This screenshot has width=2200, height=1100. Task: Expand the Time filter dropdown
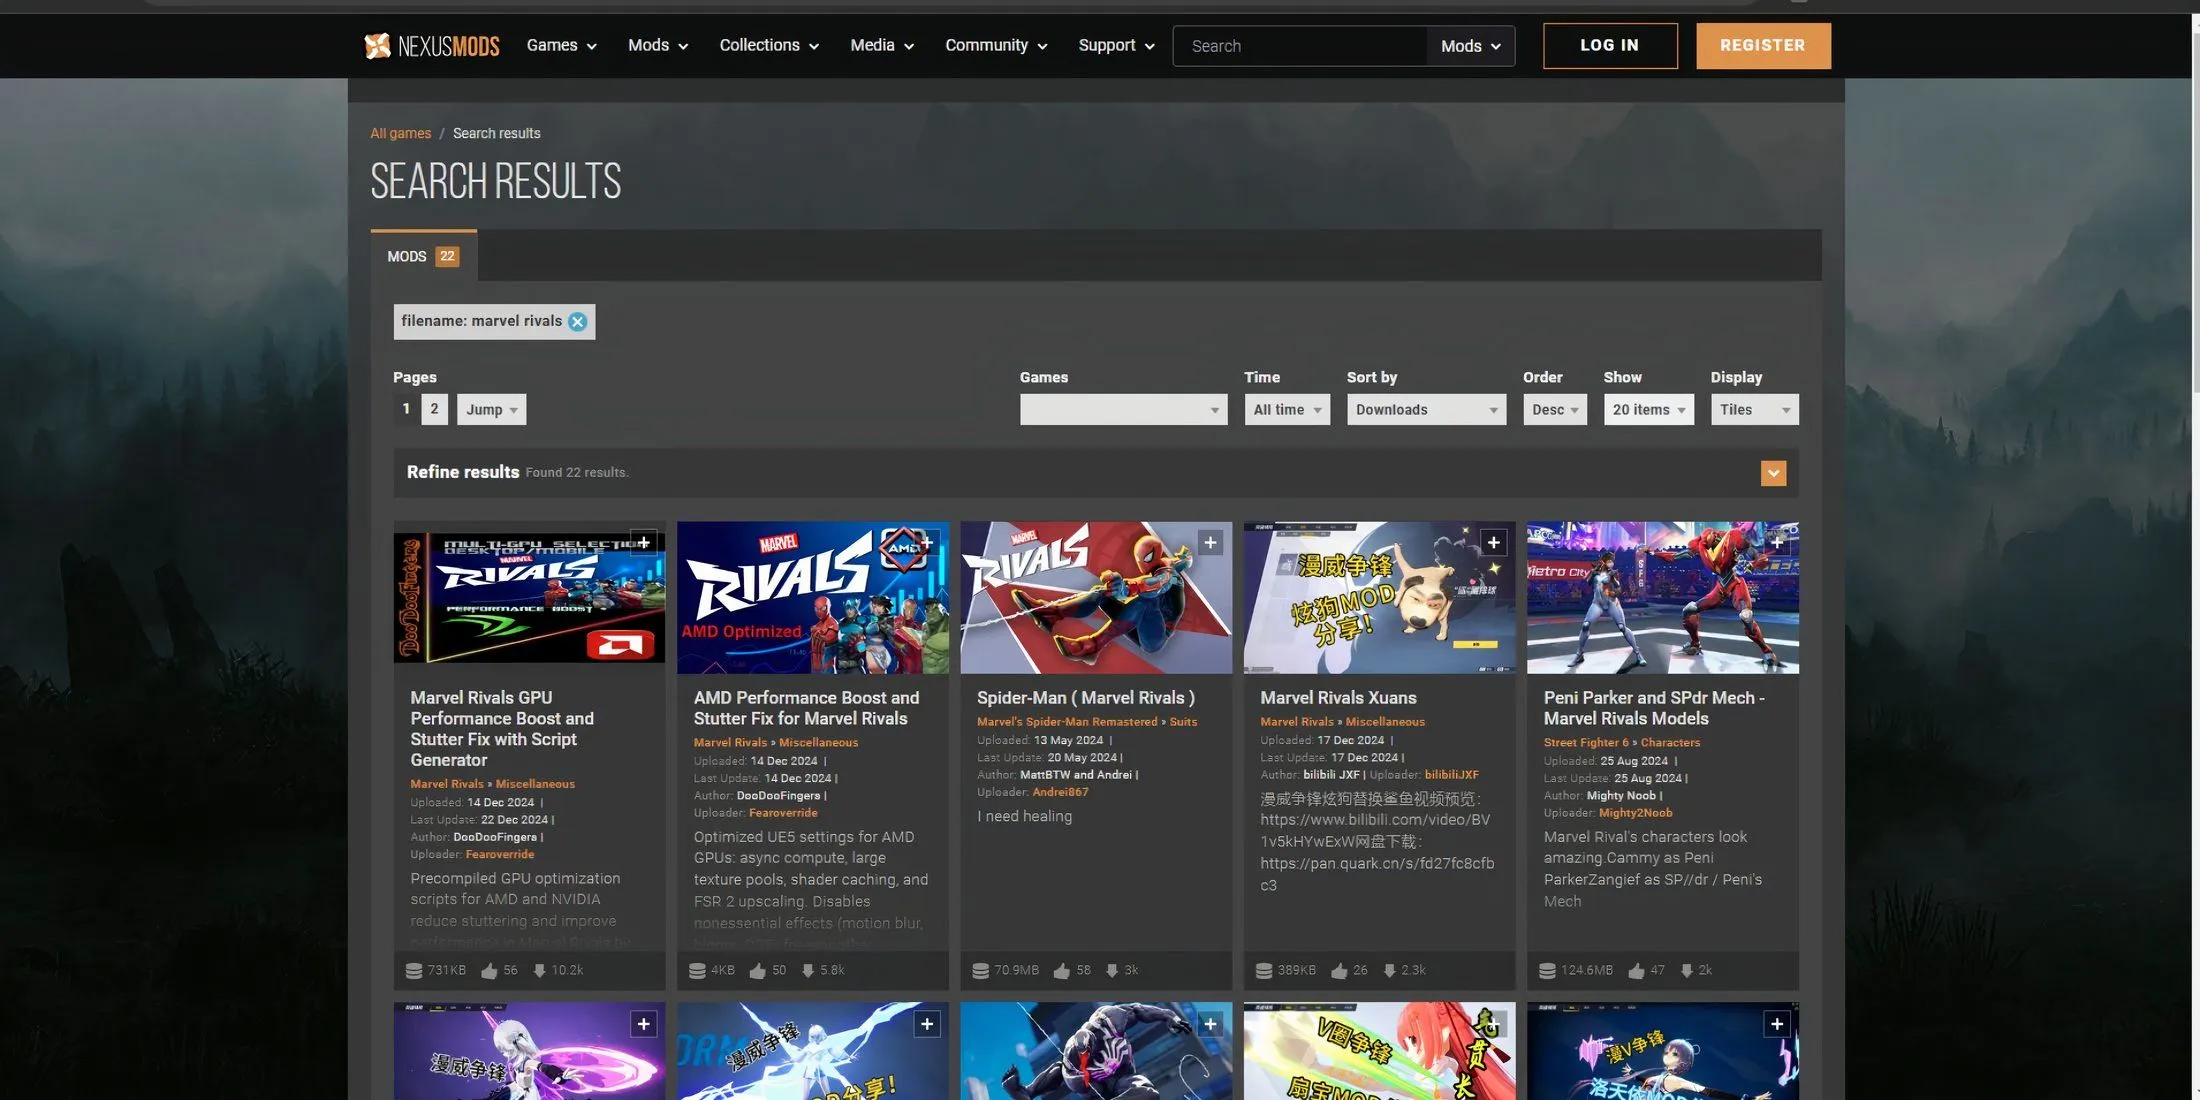point(1282,410)
